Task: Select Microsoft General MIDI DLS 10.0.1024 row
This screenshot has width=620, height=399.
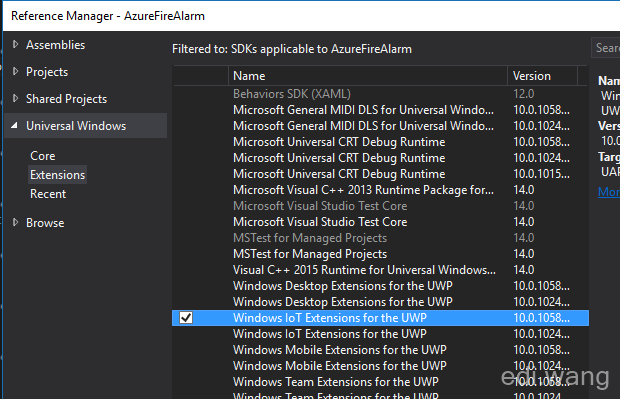Action: point(380,126)
